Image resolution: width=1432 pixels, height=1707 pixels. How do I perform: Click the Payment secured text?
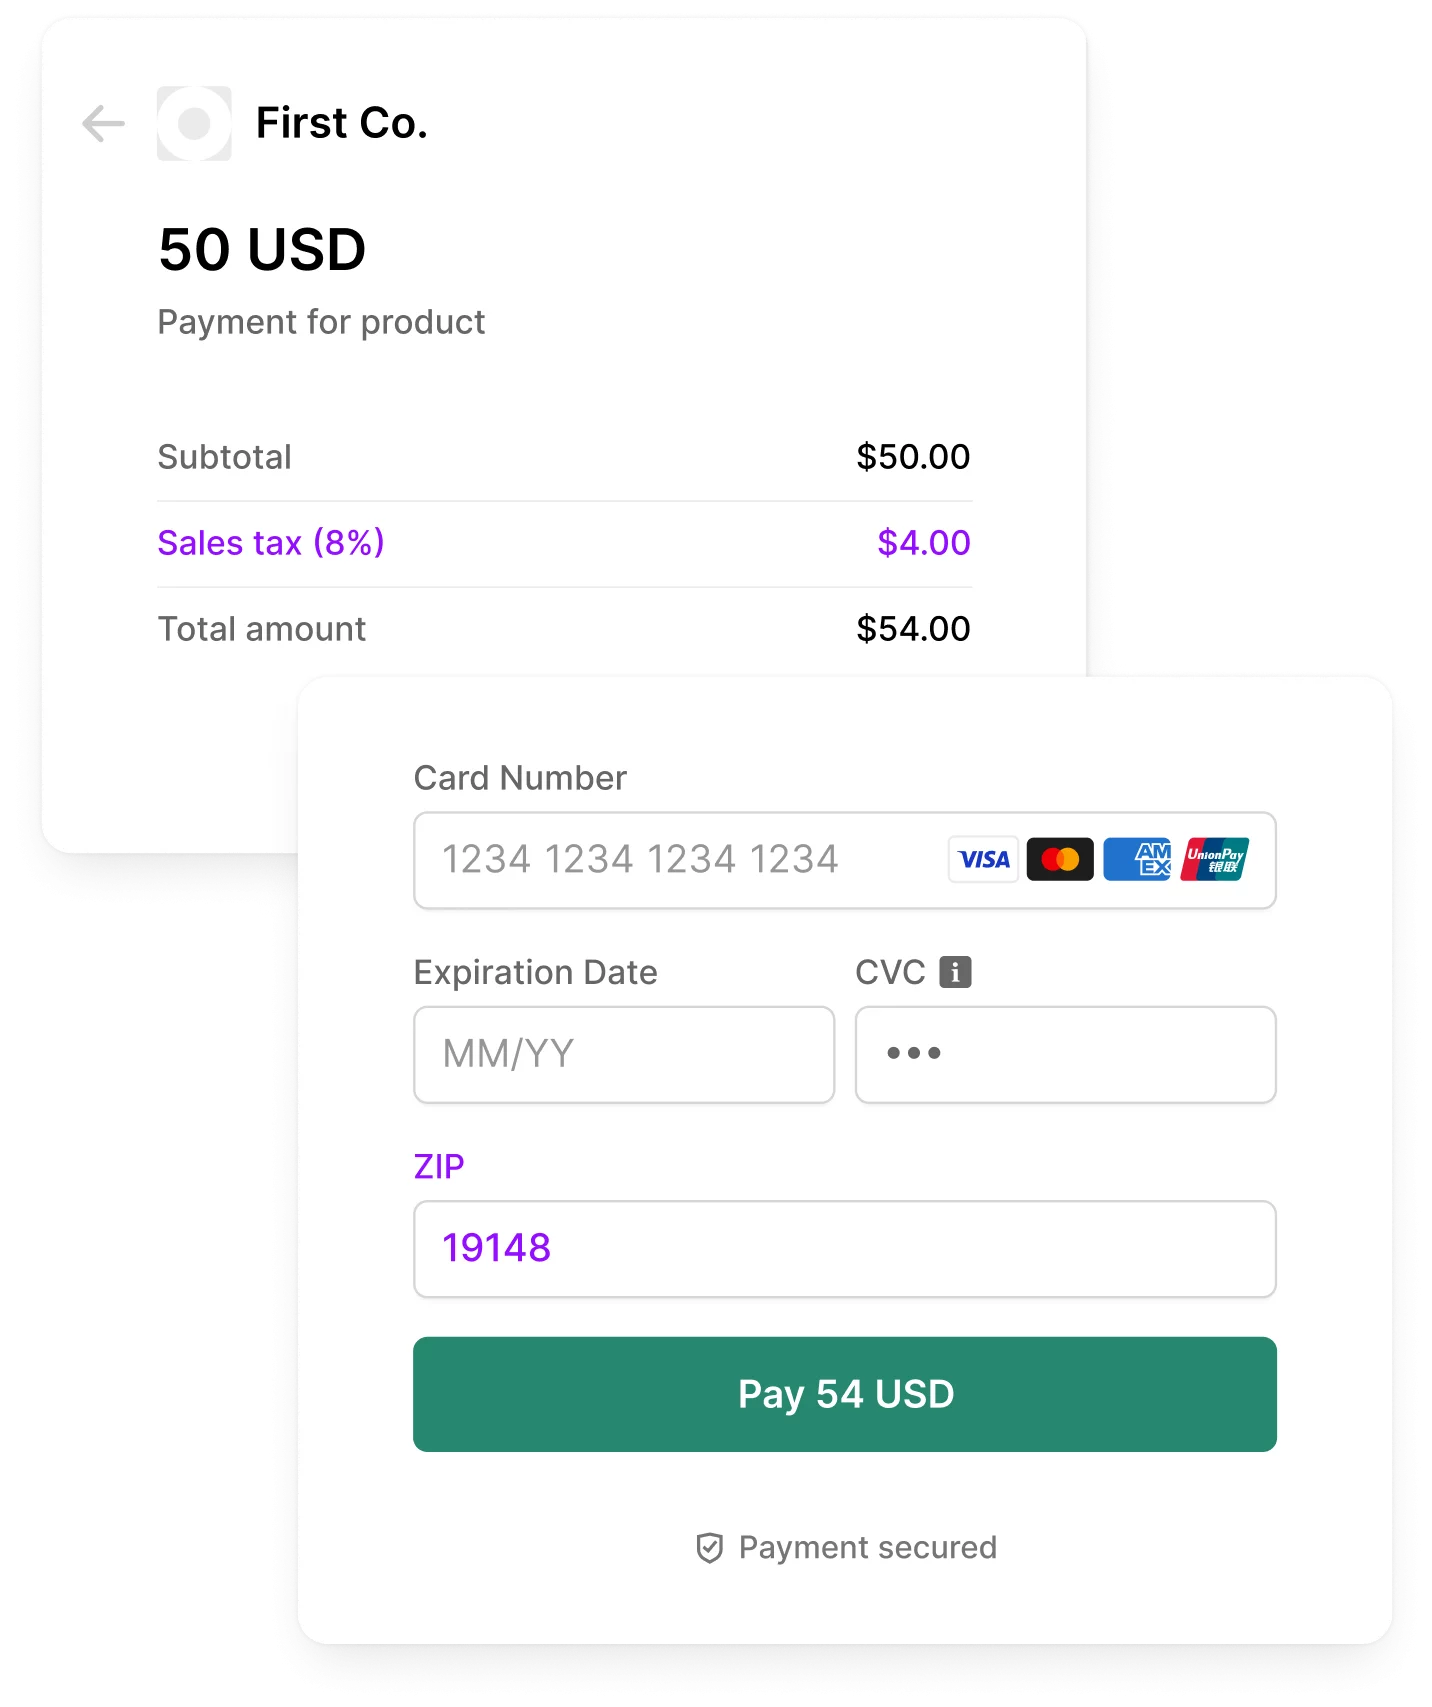coord(866,1546)
